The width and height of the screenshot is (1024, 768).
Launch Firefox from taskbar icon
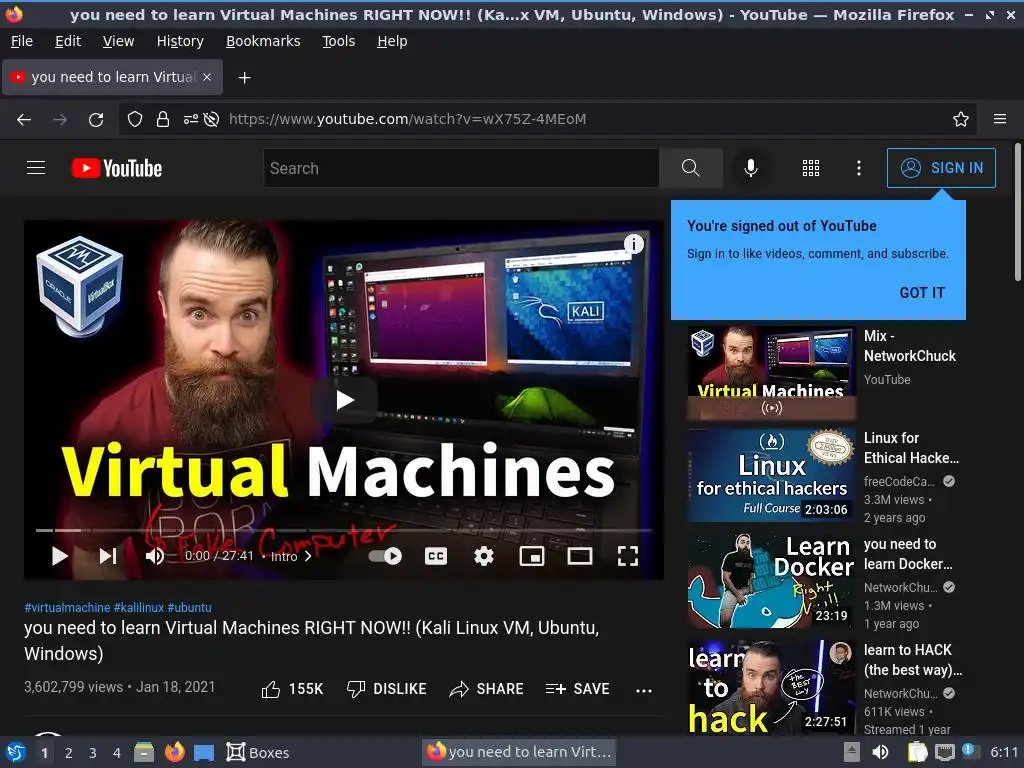click(174, 752)
